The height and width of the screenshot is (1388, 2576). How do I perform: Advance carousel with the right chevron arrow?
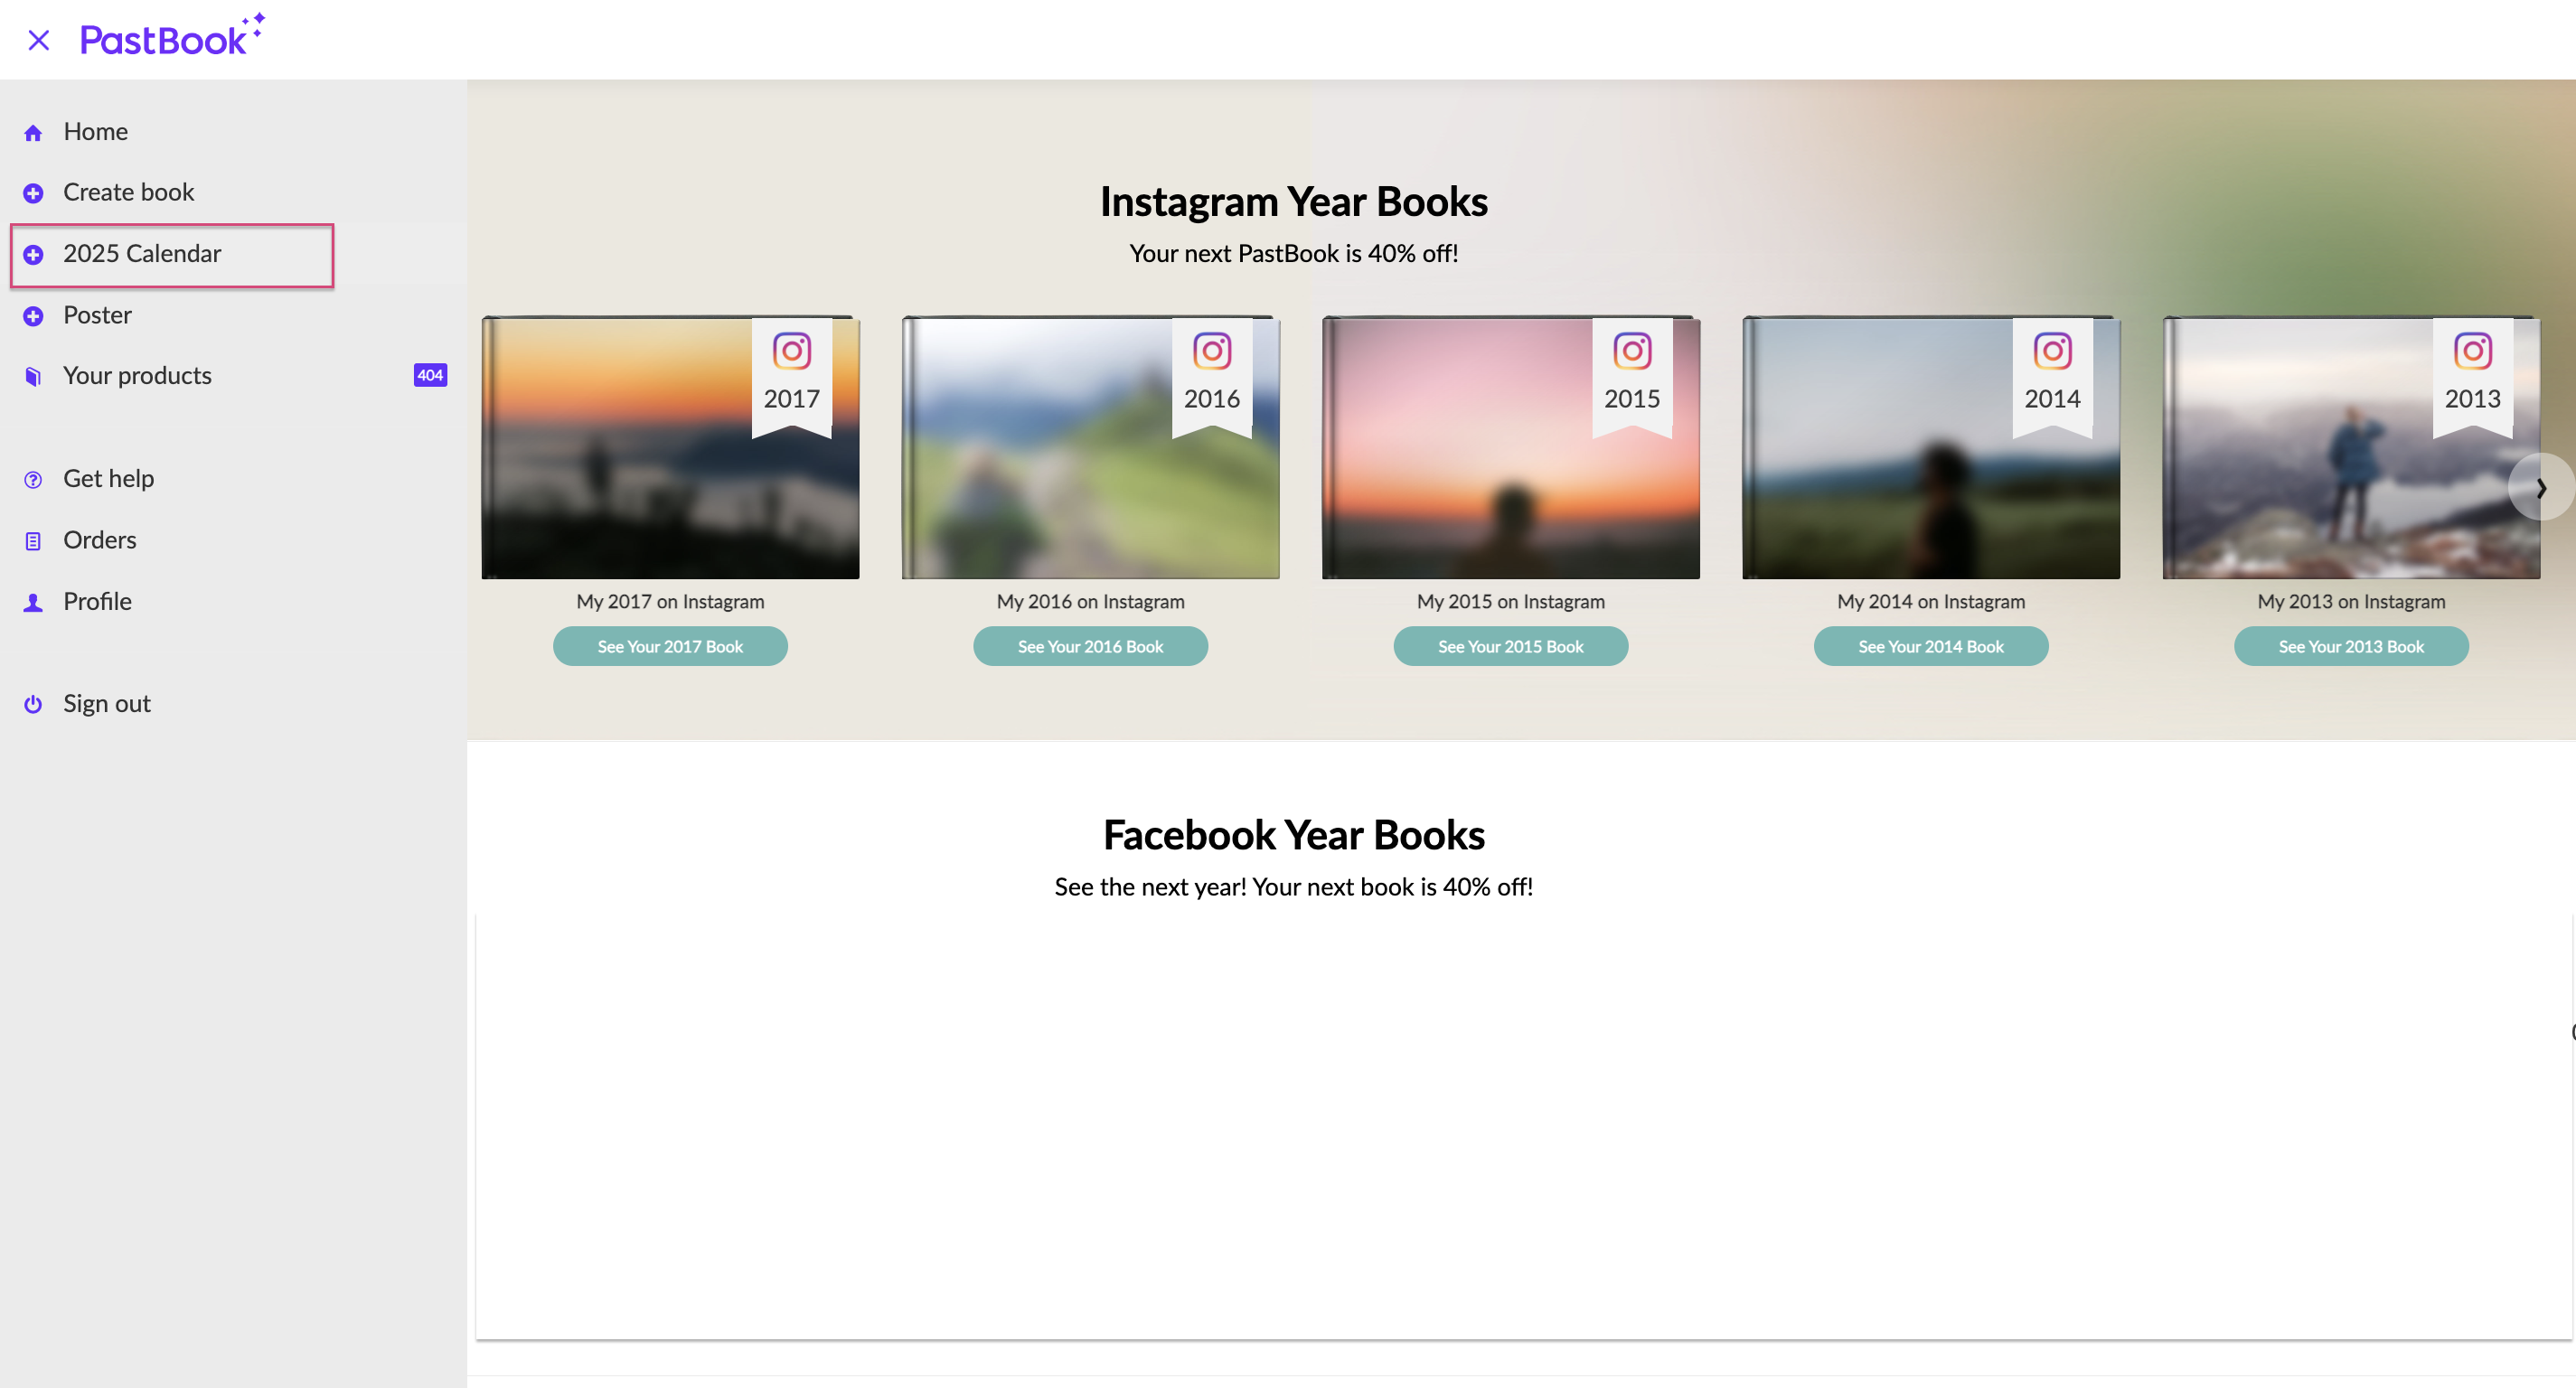[2541, 487]
